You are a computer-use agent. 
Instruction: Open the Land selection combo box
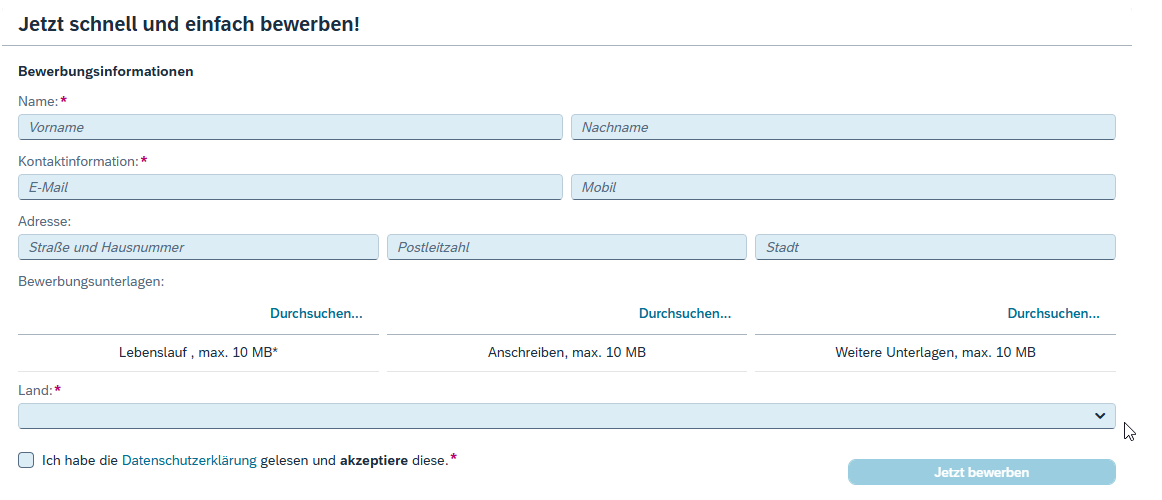[x=550, y=416]
